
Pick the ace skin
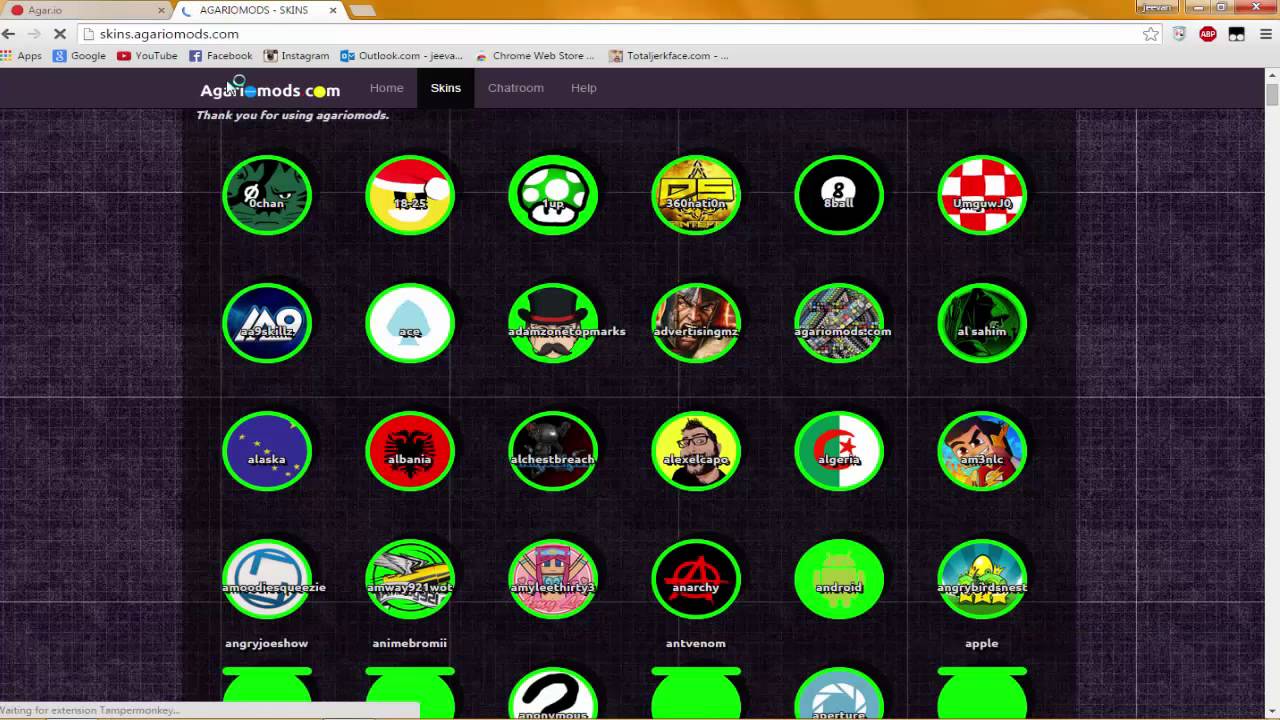(410, 323)
